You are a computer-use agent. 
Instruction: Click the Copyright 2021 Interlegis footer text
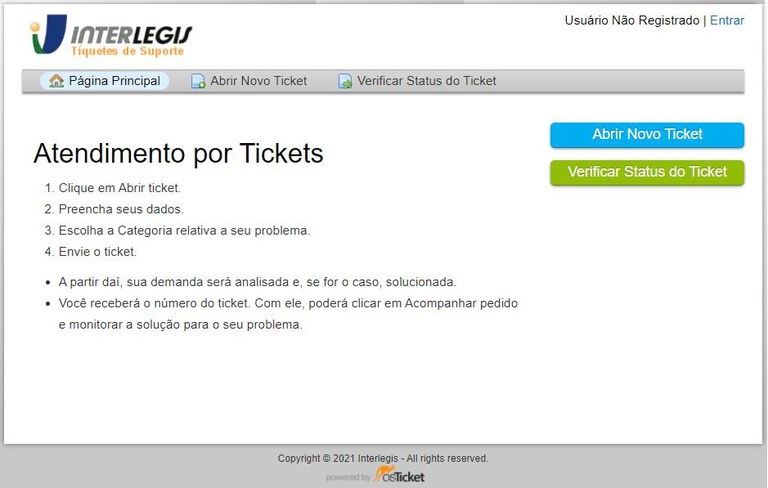383,459
